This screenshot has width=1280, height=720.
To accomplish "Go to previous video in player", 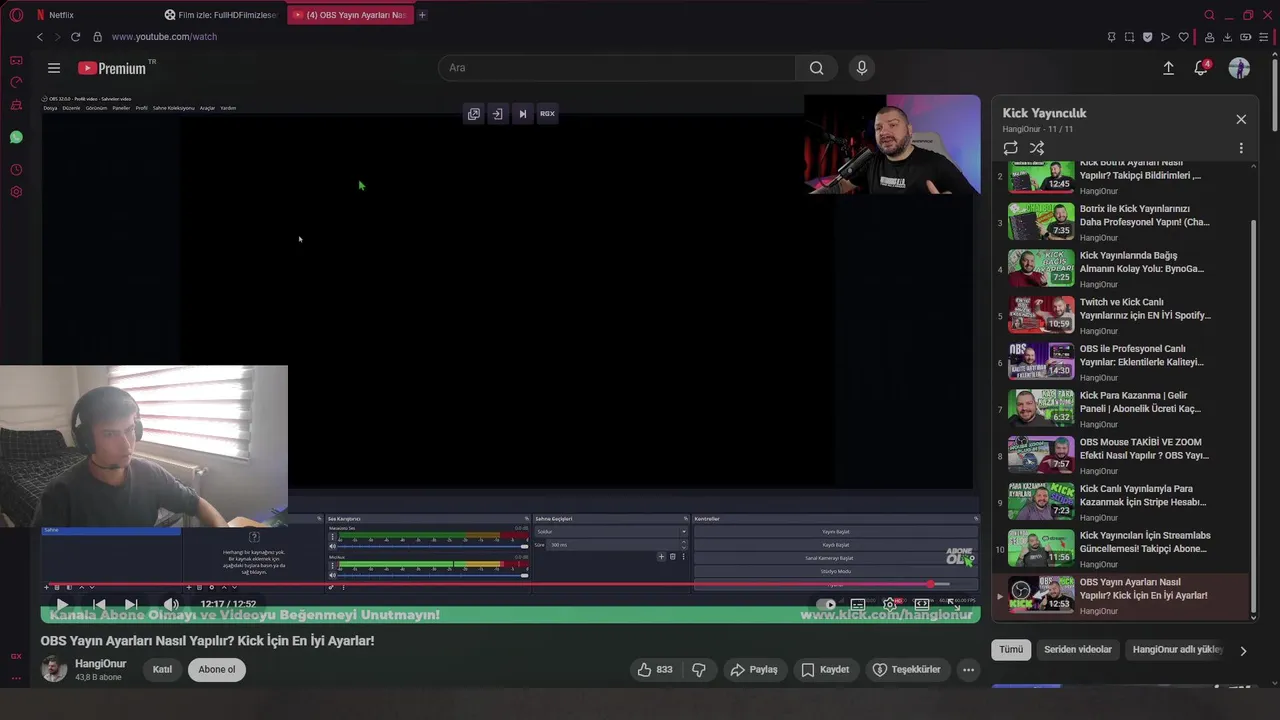I will point(98,604).
